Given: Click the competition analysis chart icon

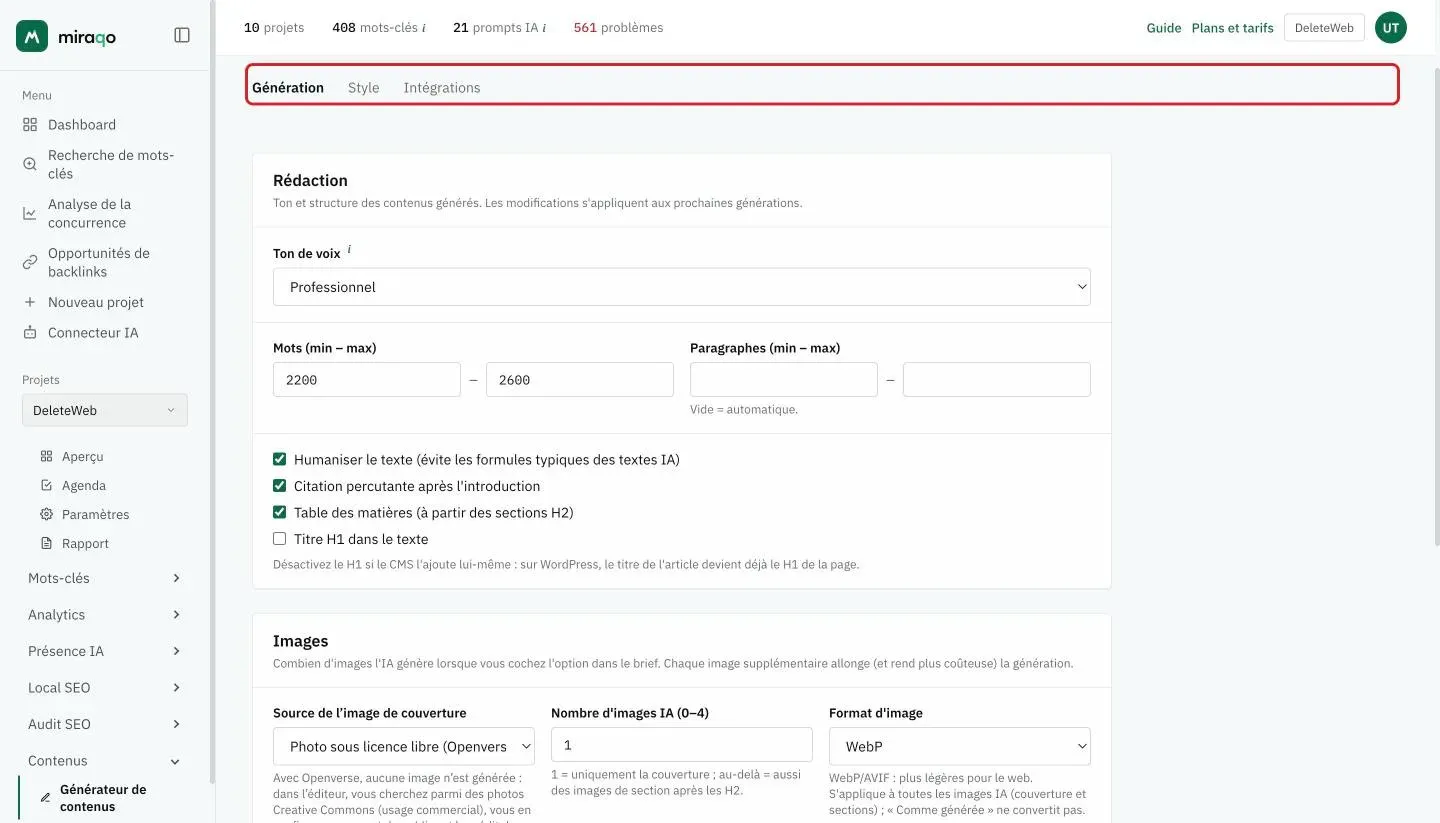Looking at the screenshot, I should 30,213.
